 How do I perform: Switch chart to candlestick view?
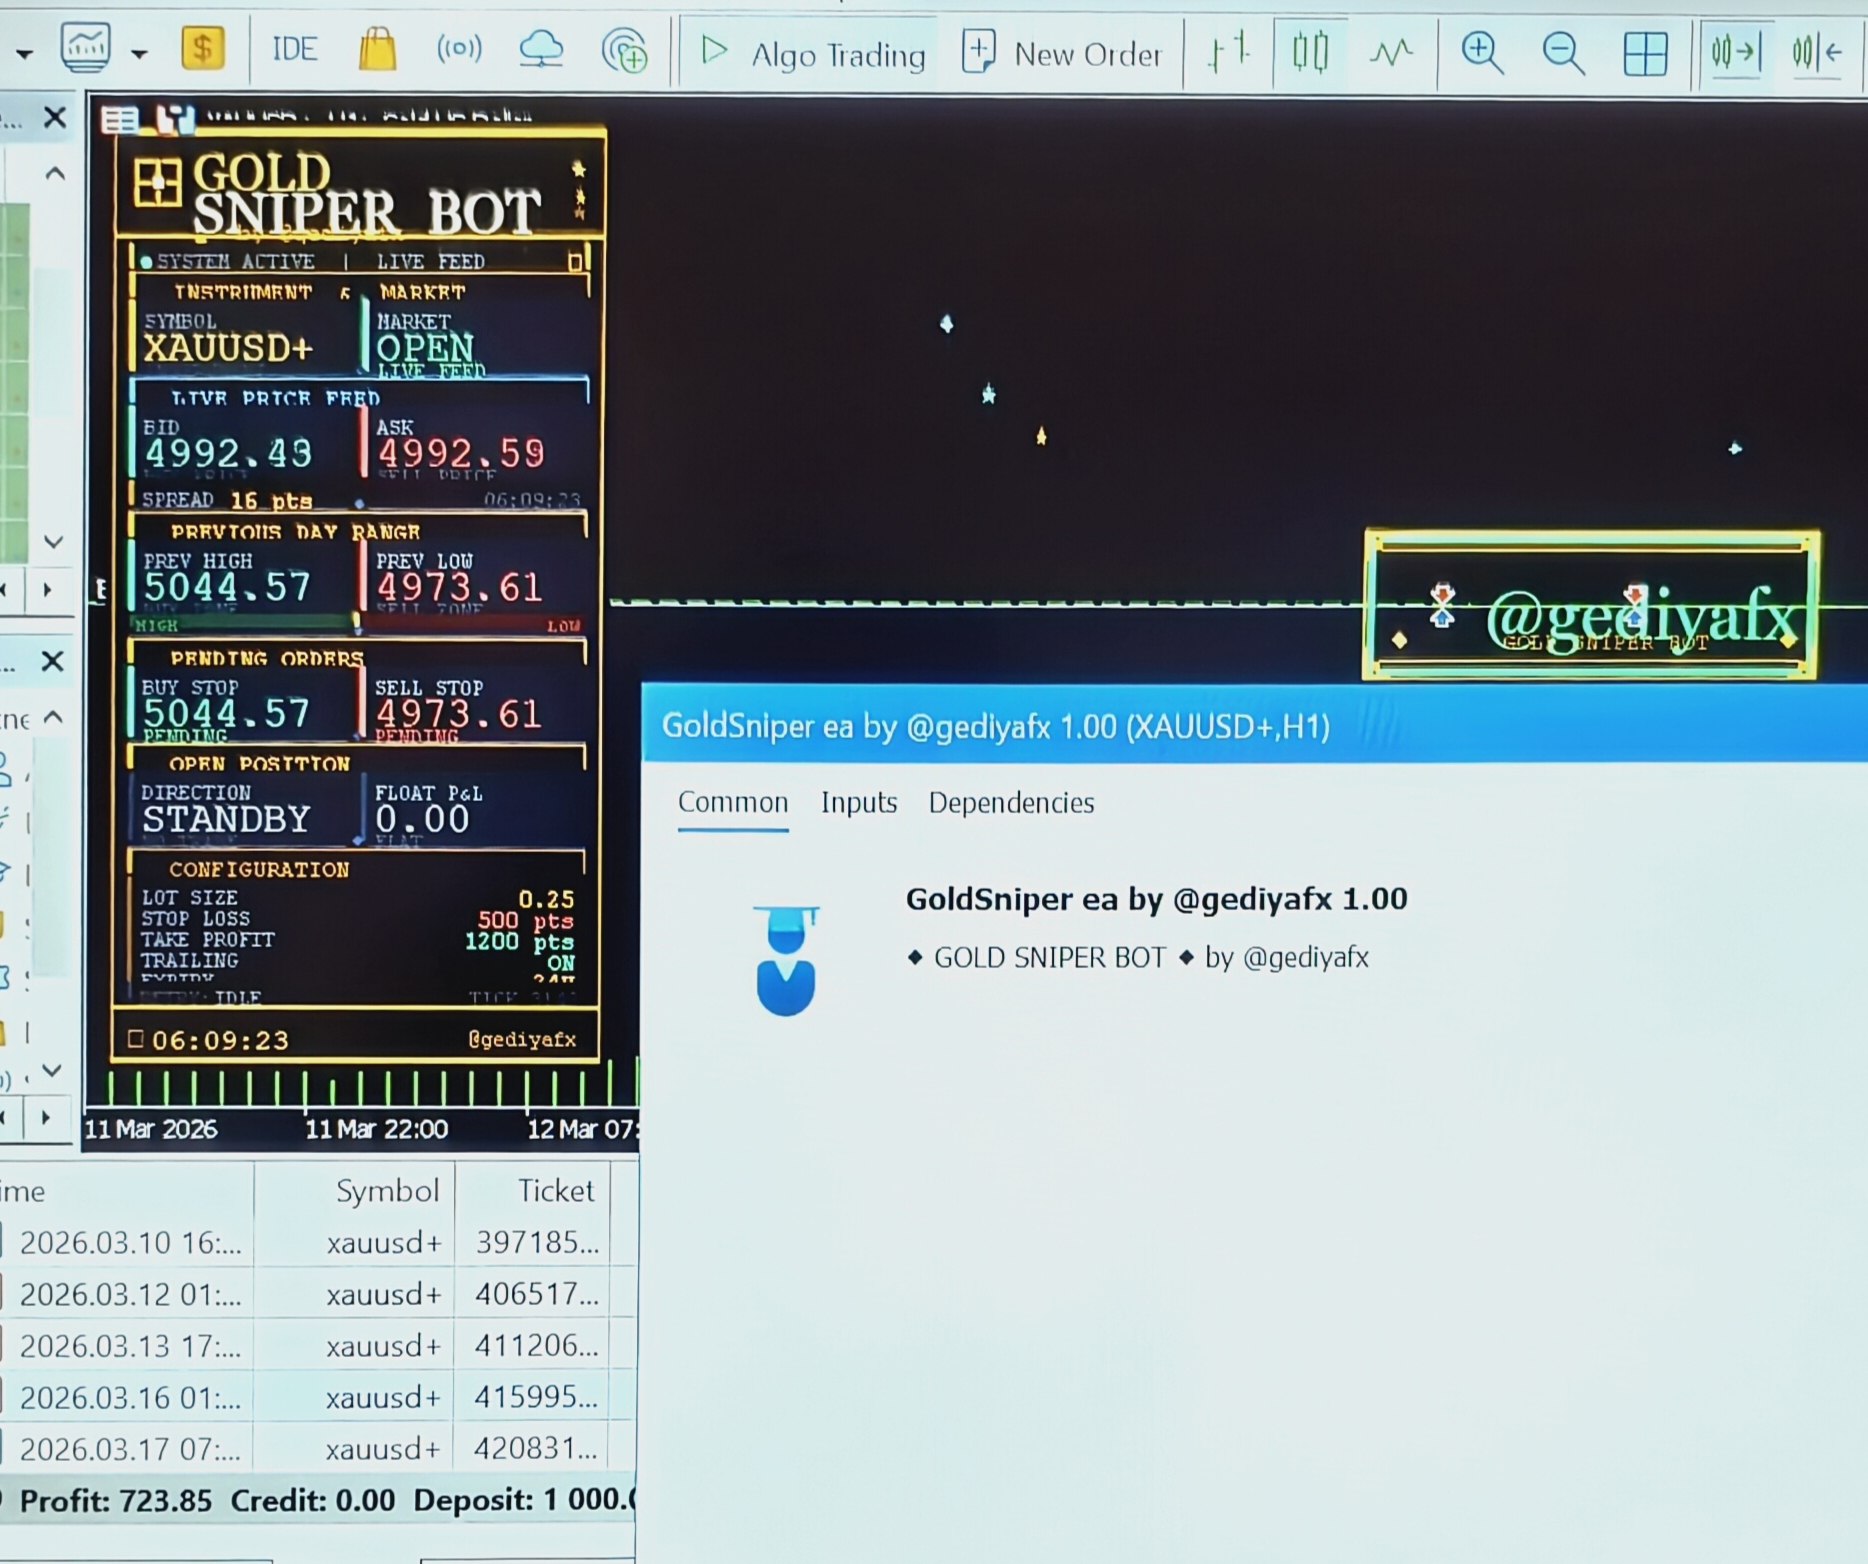pyautogui.click(x=1309, y=51)
